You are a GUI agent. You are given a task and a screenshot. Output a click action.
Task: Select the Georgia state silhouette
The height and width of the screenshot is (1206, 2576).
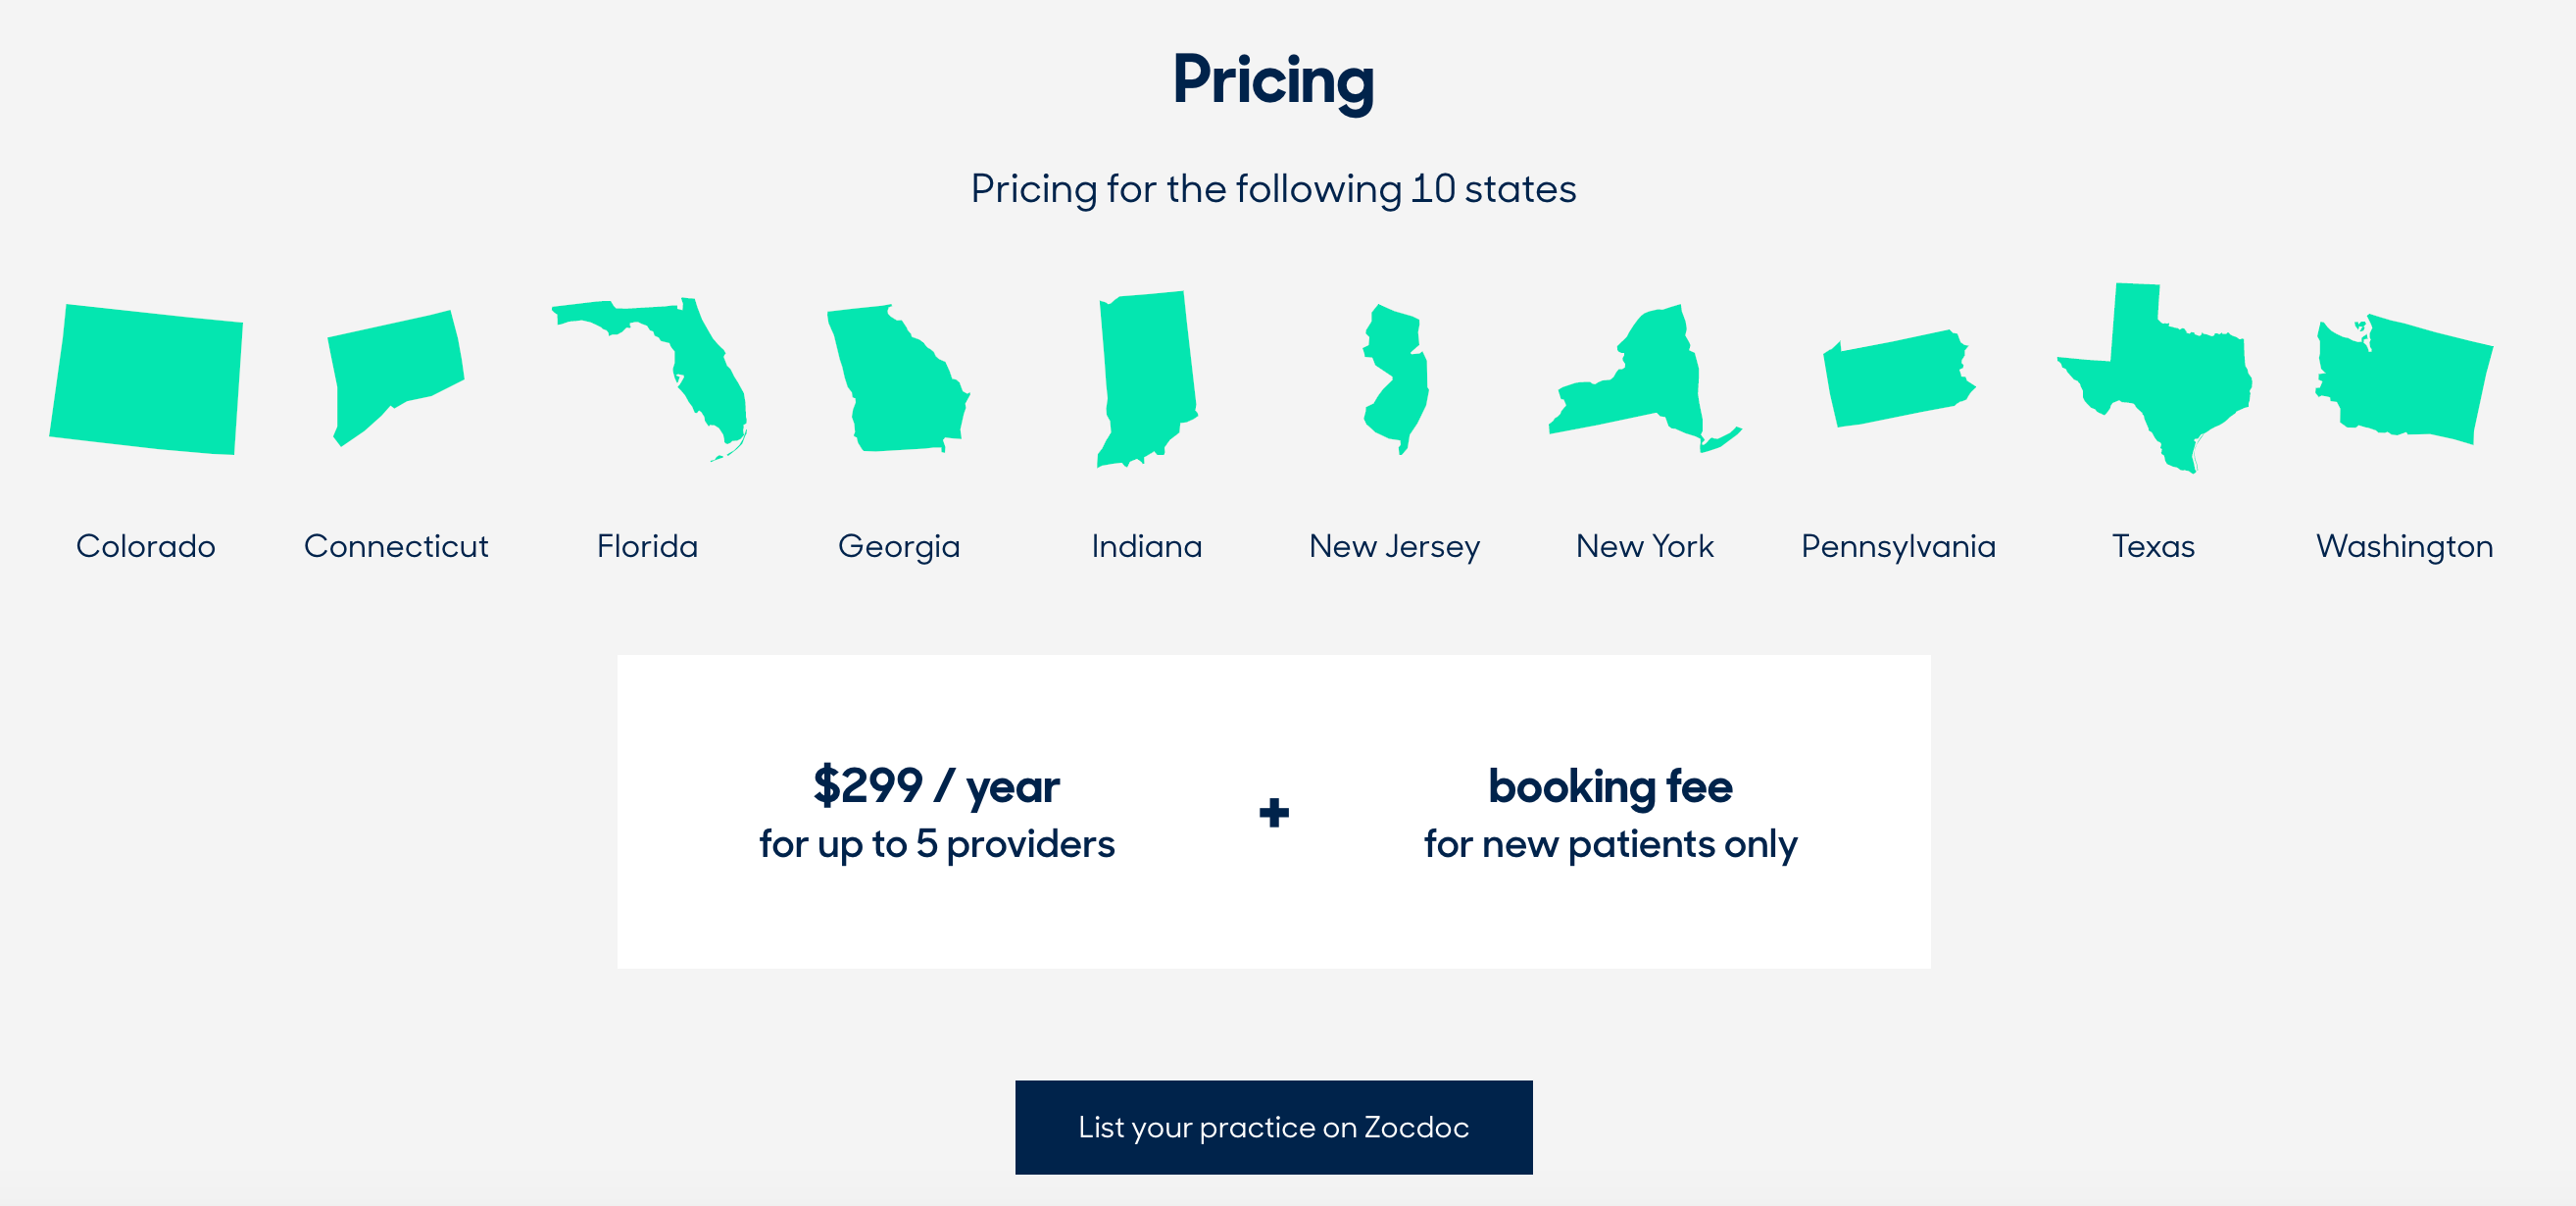tap(896, 378)
